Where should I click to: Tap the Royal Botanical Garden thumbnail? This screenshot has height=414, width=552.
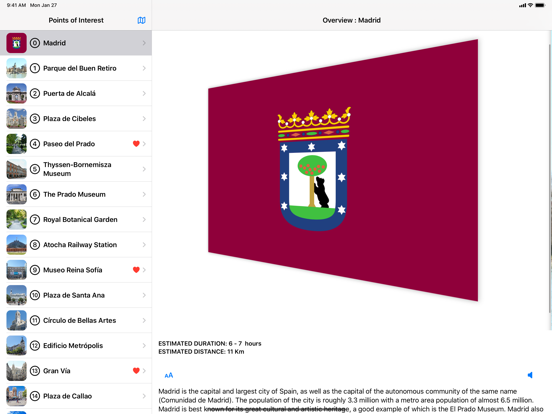16,219
